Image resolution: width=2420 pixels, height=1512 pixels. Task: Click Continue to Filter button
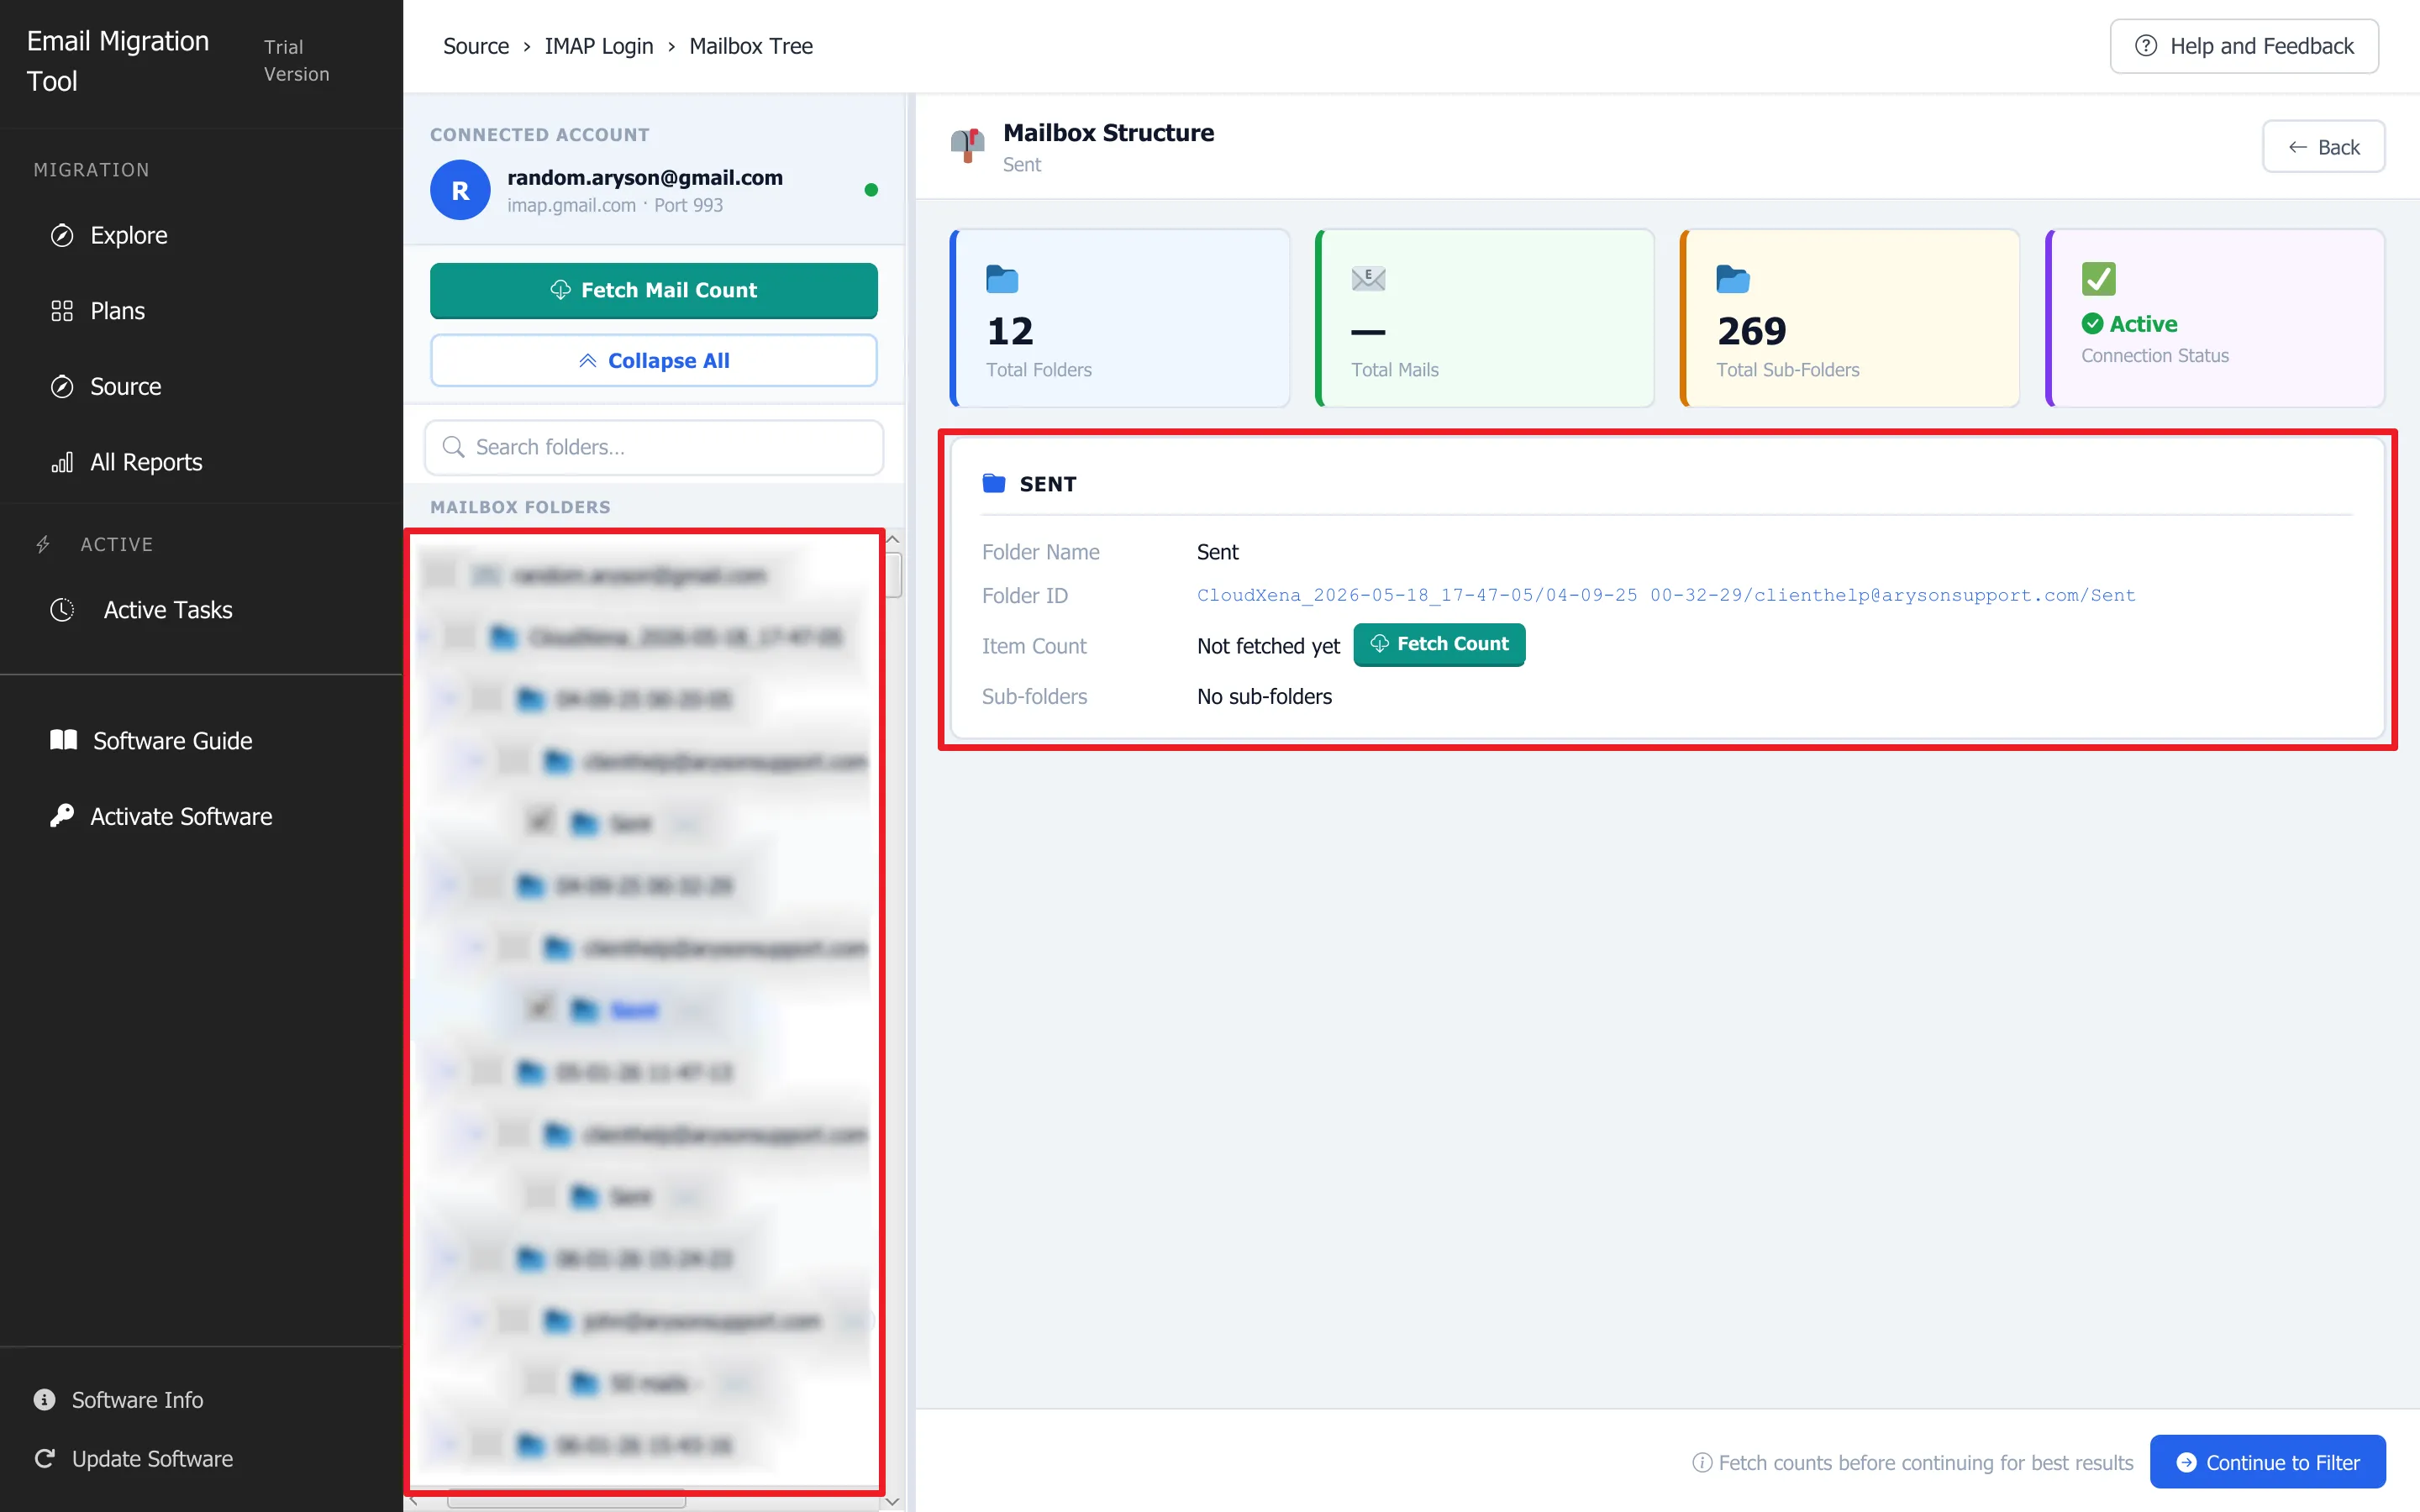[2267, 1462]
